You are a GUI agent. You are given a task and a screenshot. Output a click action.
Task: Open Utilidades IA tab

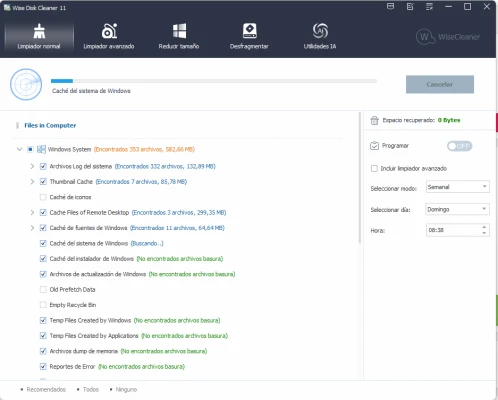[x=320, y=36]
